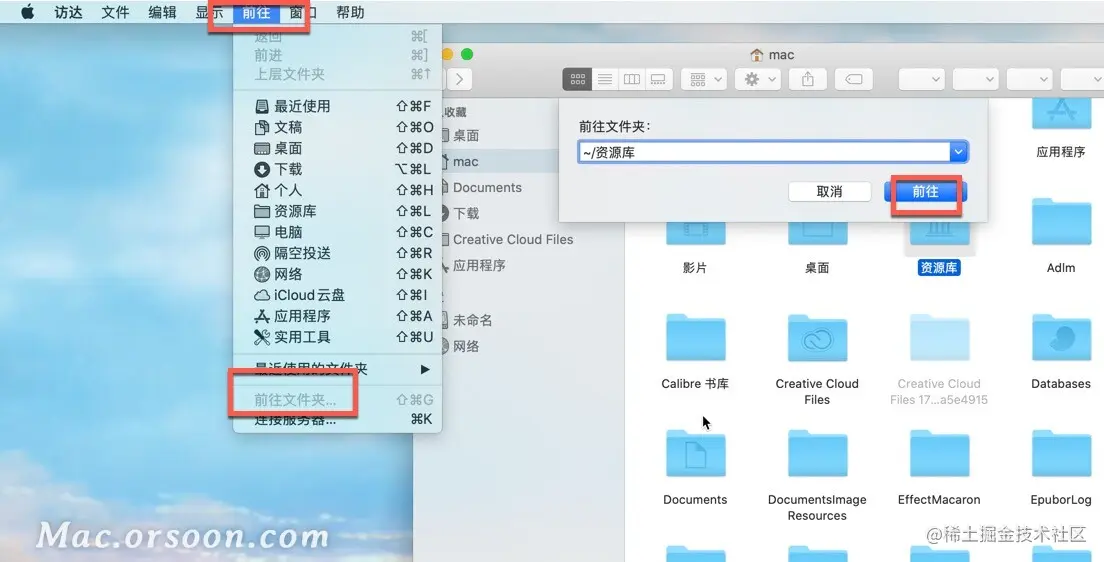Click the 前往 button in dialog
This screenshot has width=1104, height=562.
925,192
